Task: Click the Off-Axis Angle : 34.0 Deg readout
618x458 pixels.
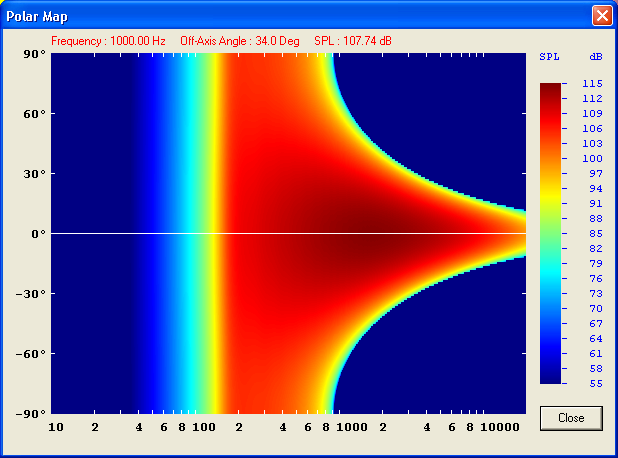Action: click(240, 41)
